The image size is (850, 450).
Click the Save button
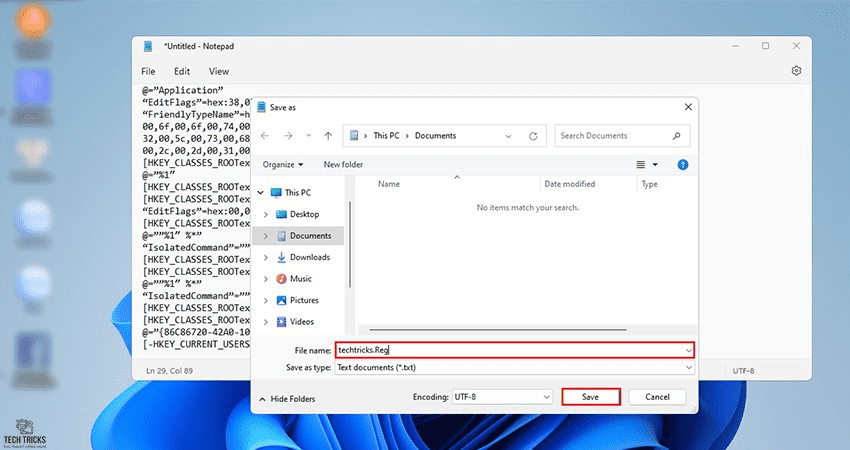(x=590, y=397)
